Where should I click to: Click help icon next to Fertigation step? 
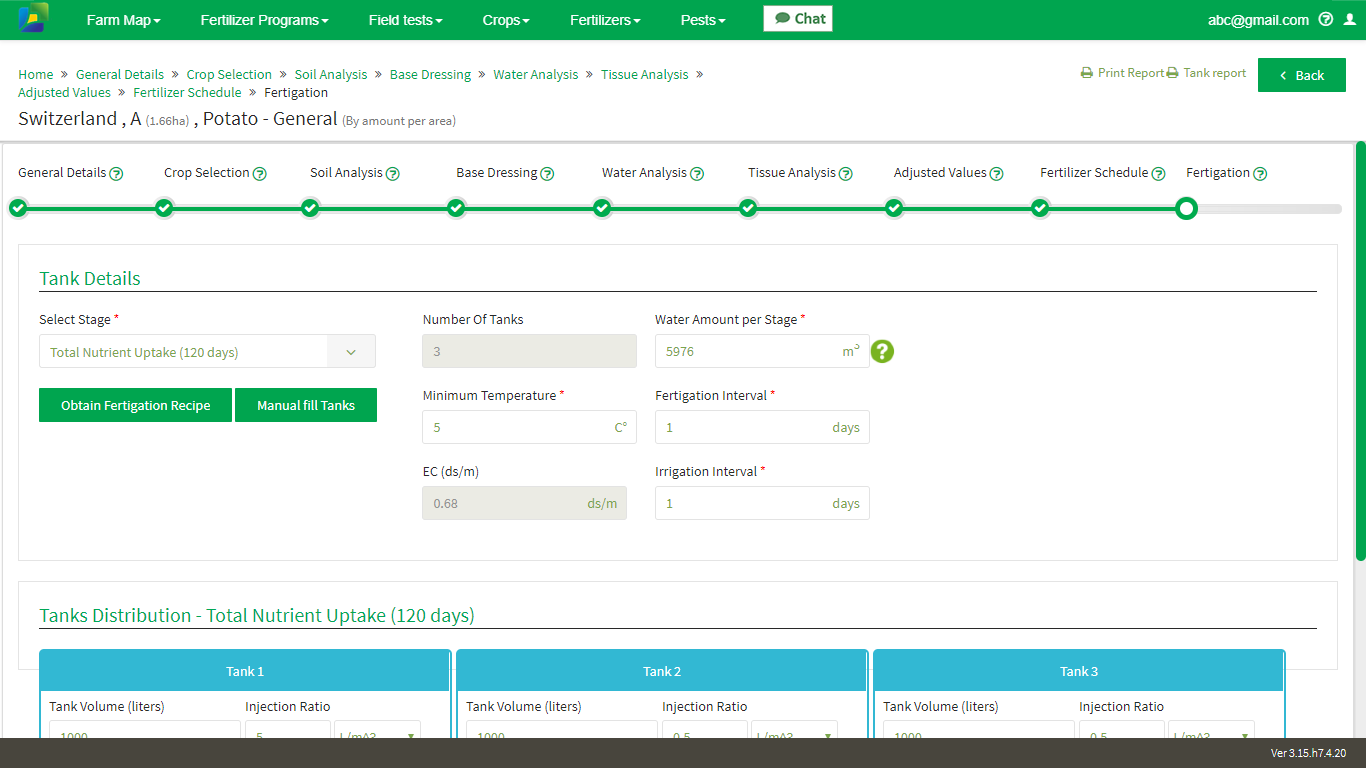1260,173
